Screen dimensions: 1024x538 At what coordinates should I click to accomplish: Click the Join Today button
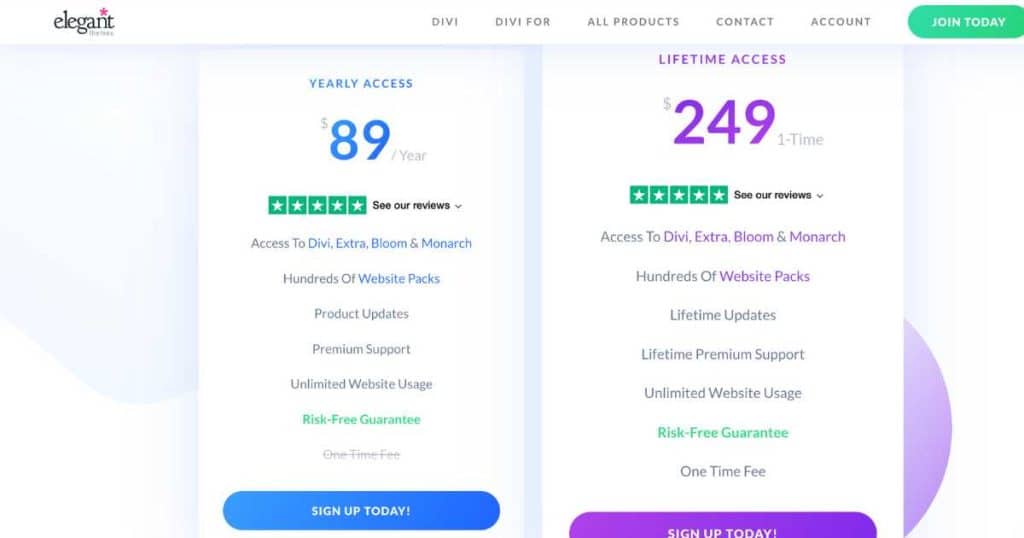click(967, 22)
